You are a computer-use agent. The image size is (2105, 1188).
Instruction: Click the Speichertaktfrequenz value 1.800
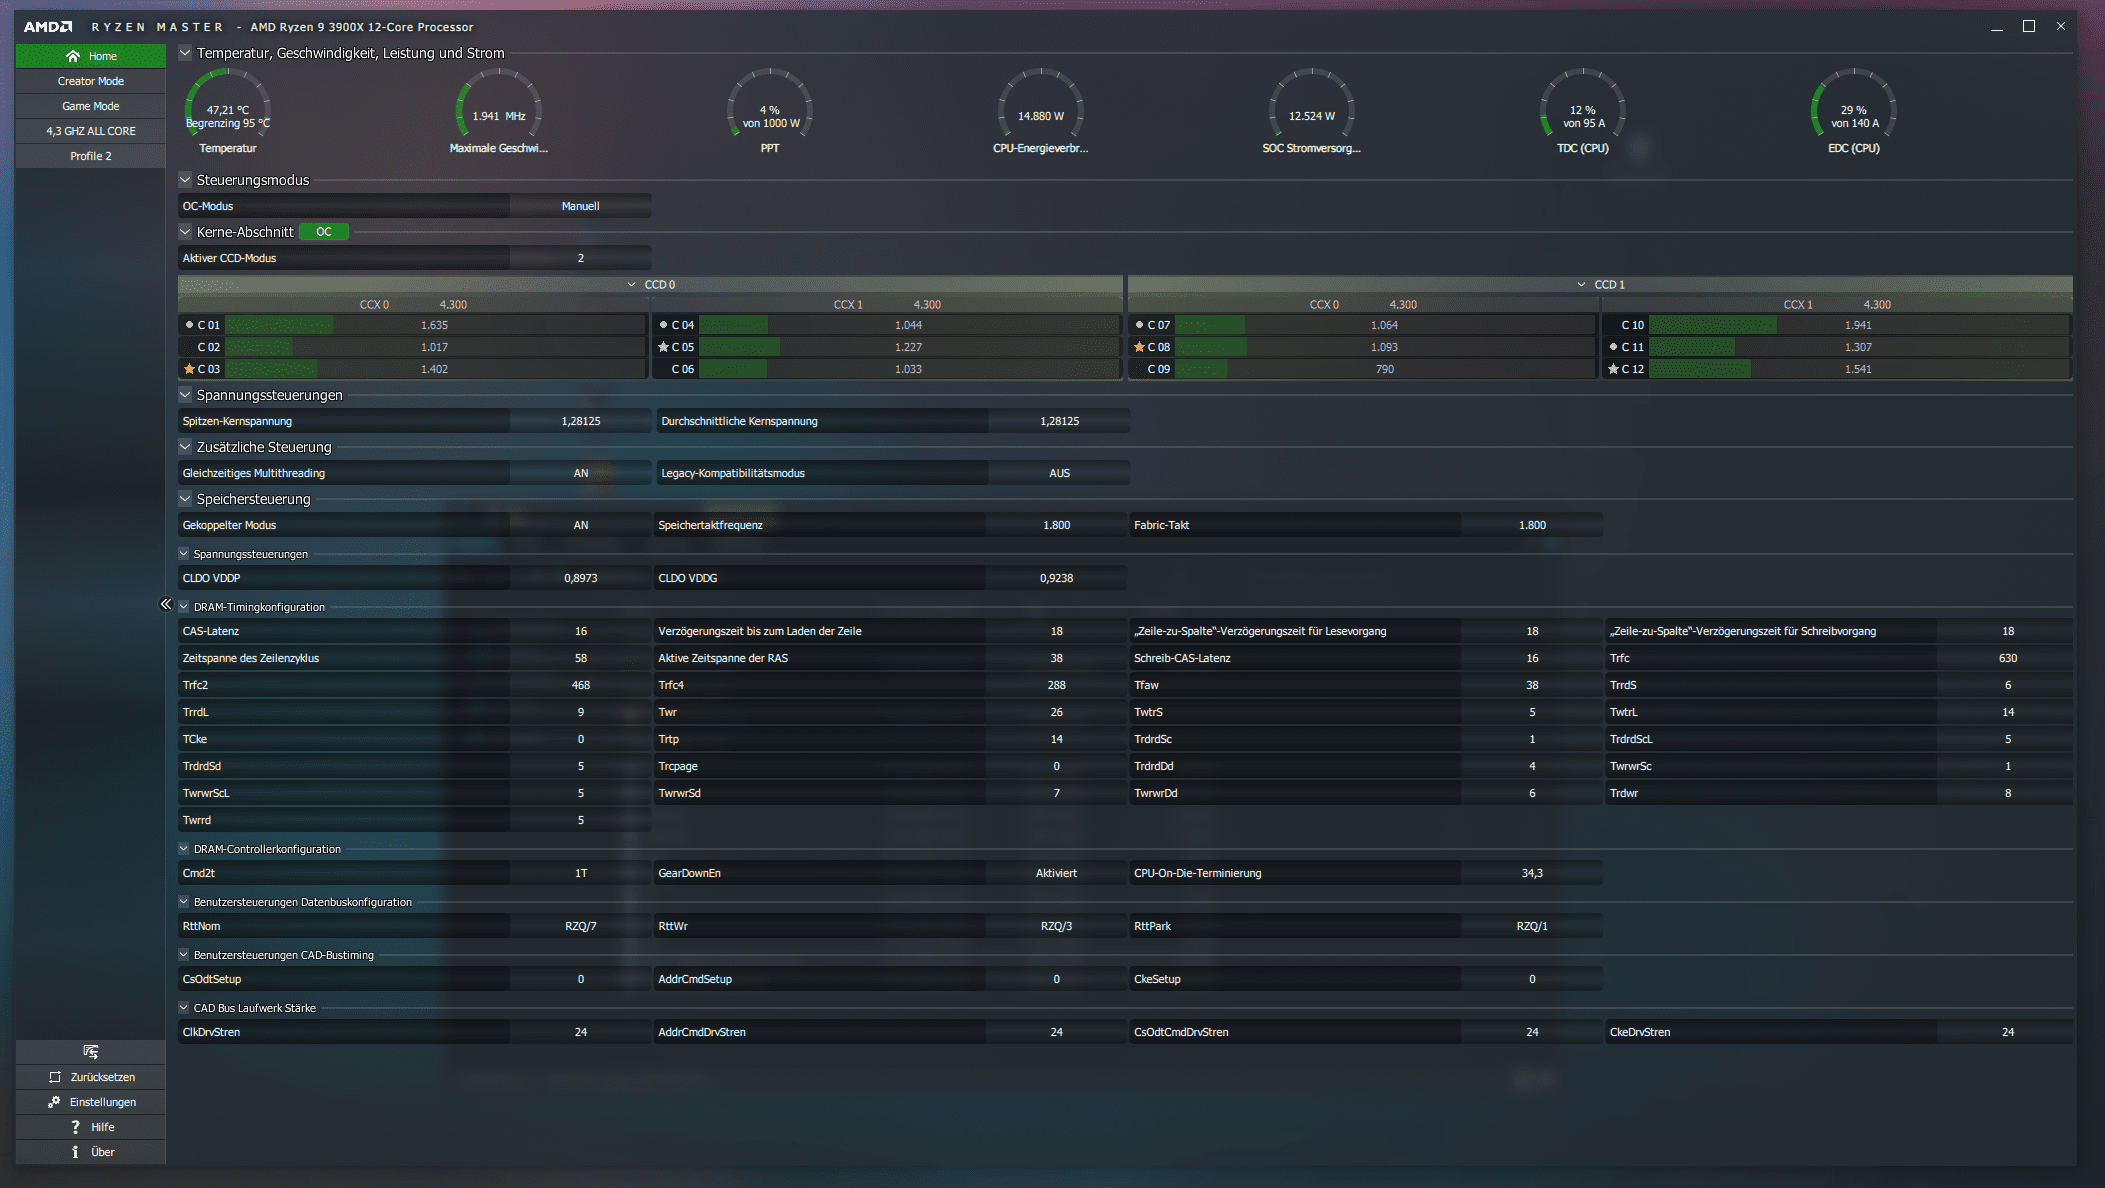point(1056,525)
